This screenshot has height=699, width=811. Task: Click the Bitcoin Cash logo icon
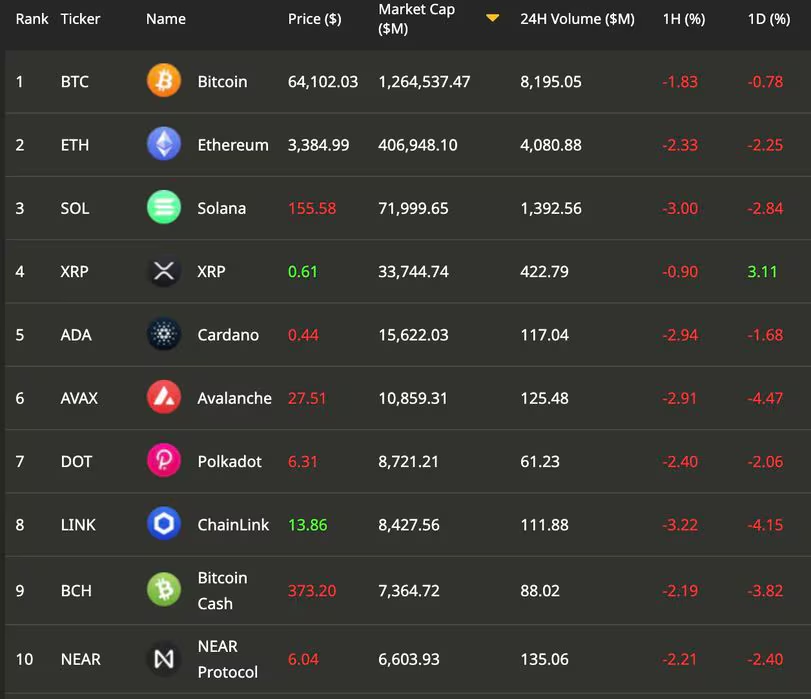coord(164,590)
